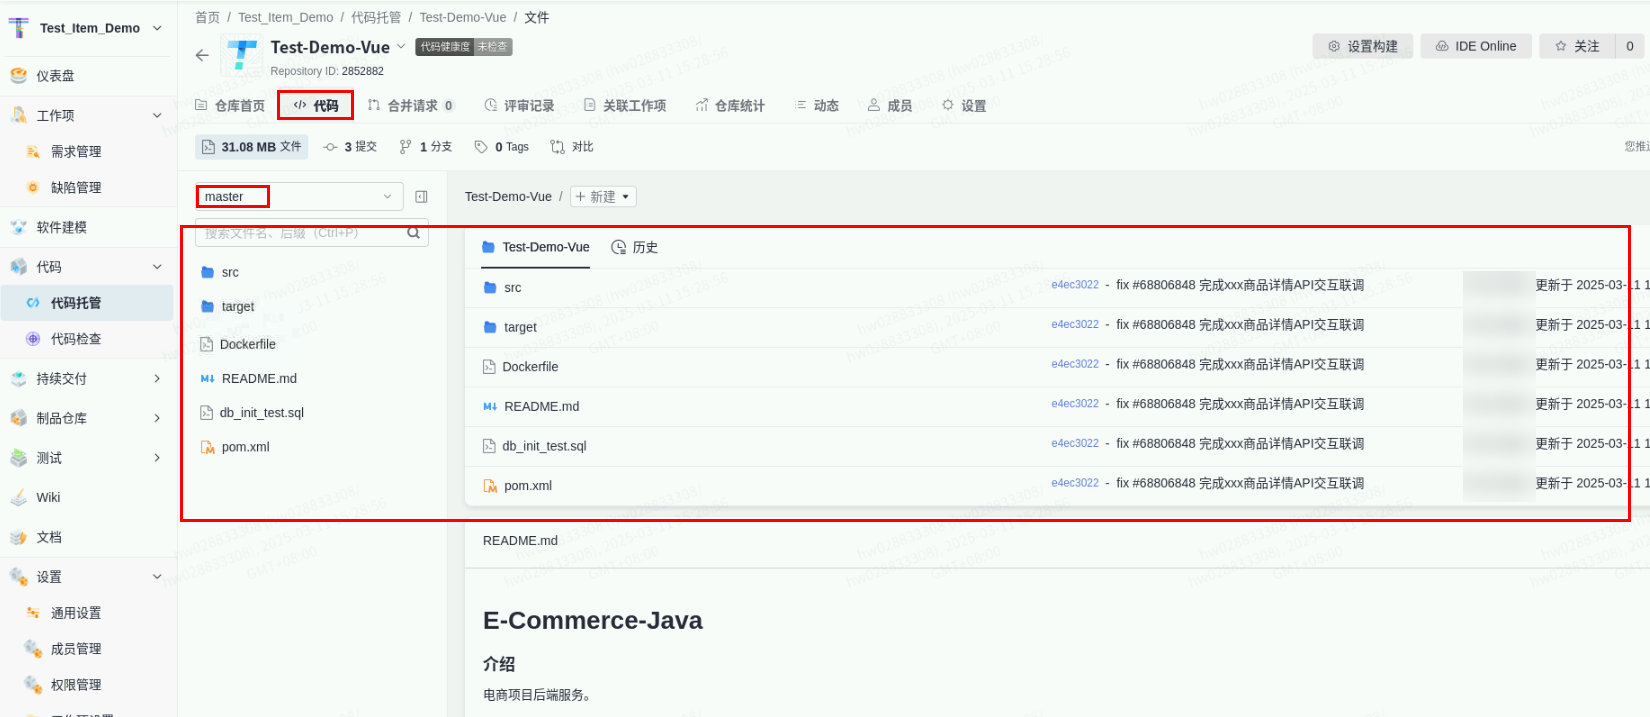Open master branch dropdown
The image size is (1650, 717).
tap(299, 197)
